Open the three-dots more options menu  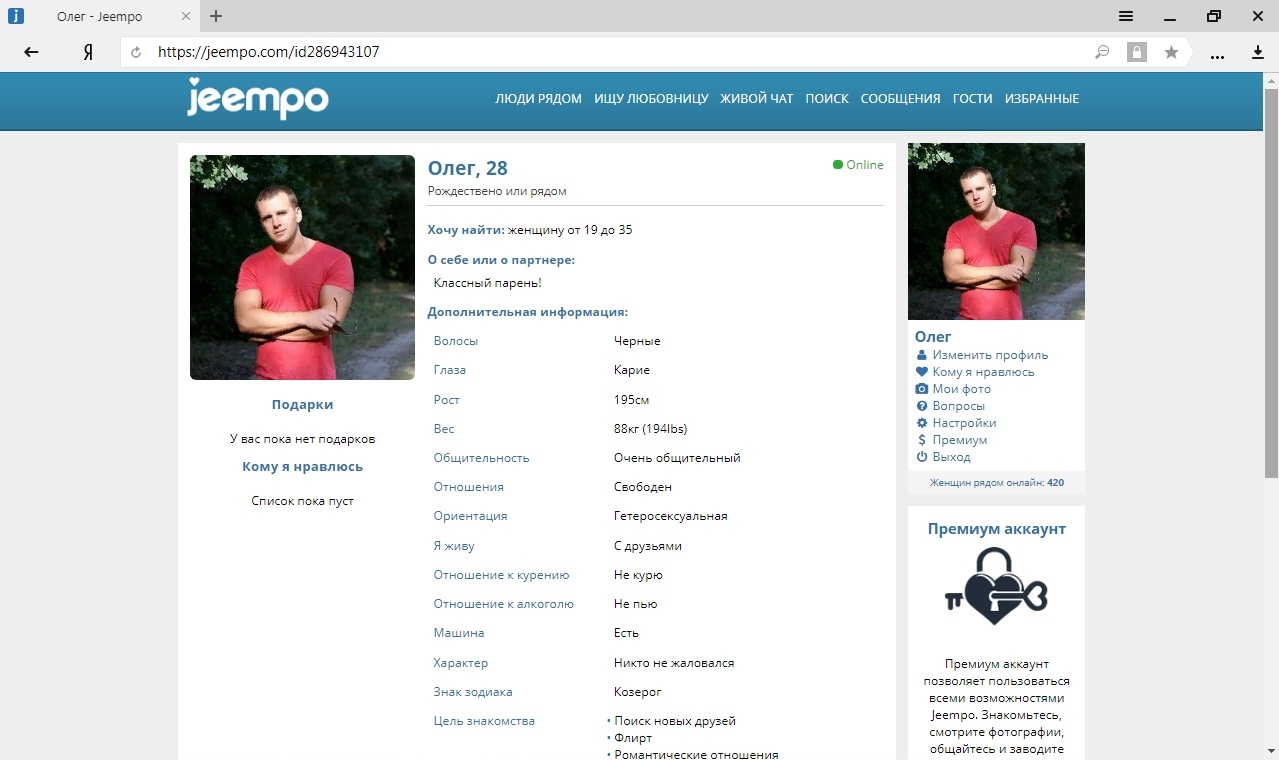tap(1217, 55)
